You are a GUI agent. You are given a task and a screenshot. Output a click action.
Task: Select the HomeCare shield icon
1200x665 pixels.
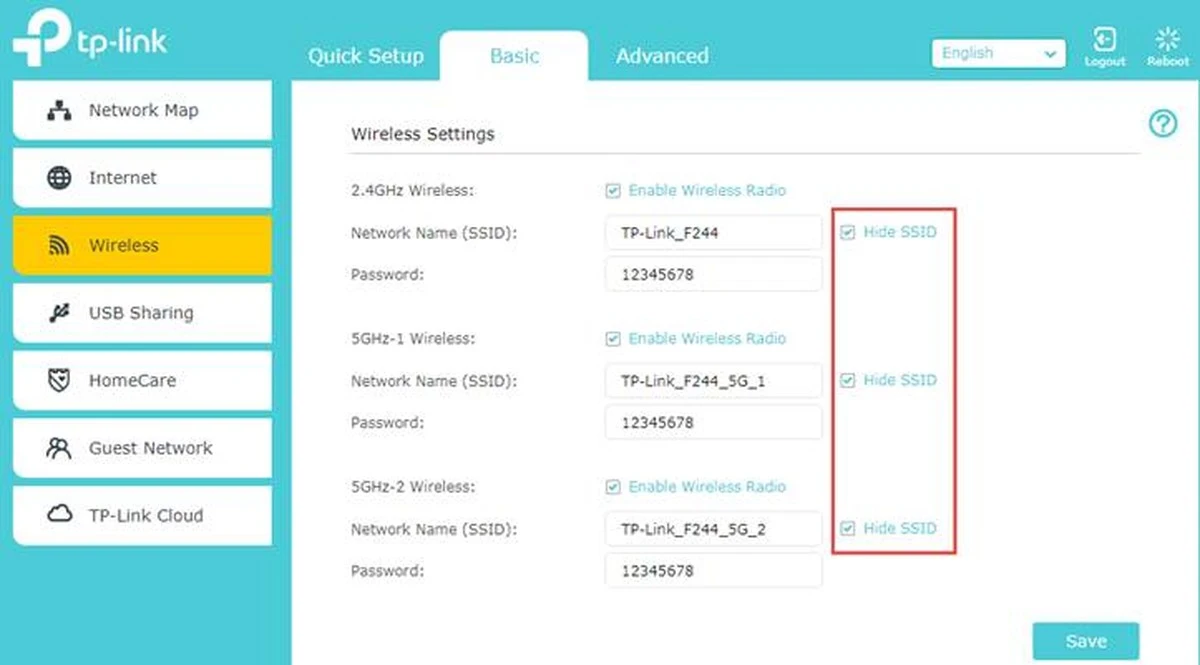coord(60,380)
